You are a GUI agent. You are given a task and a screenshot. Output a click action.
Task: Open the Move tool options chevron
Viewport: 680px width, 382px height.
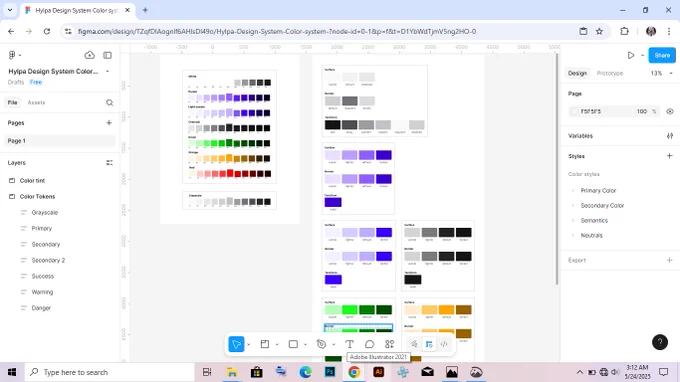pyautogui.click(x=248, y=344)
